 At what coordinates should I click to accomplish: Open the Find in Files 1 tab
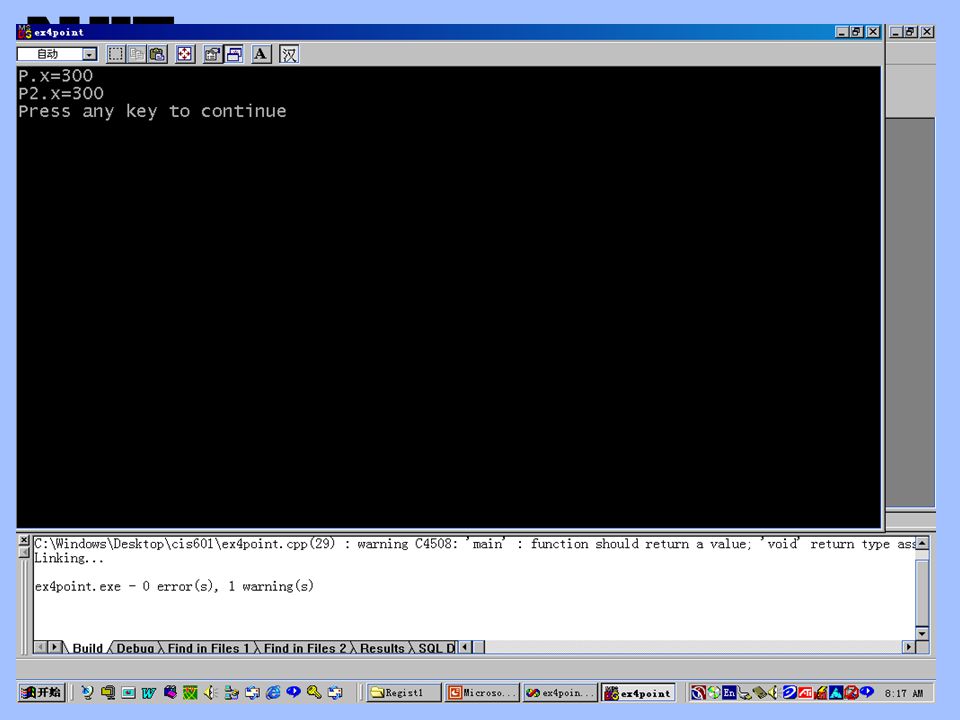click(x=208, y=648)
